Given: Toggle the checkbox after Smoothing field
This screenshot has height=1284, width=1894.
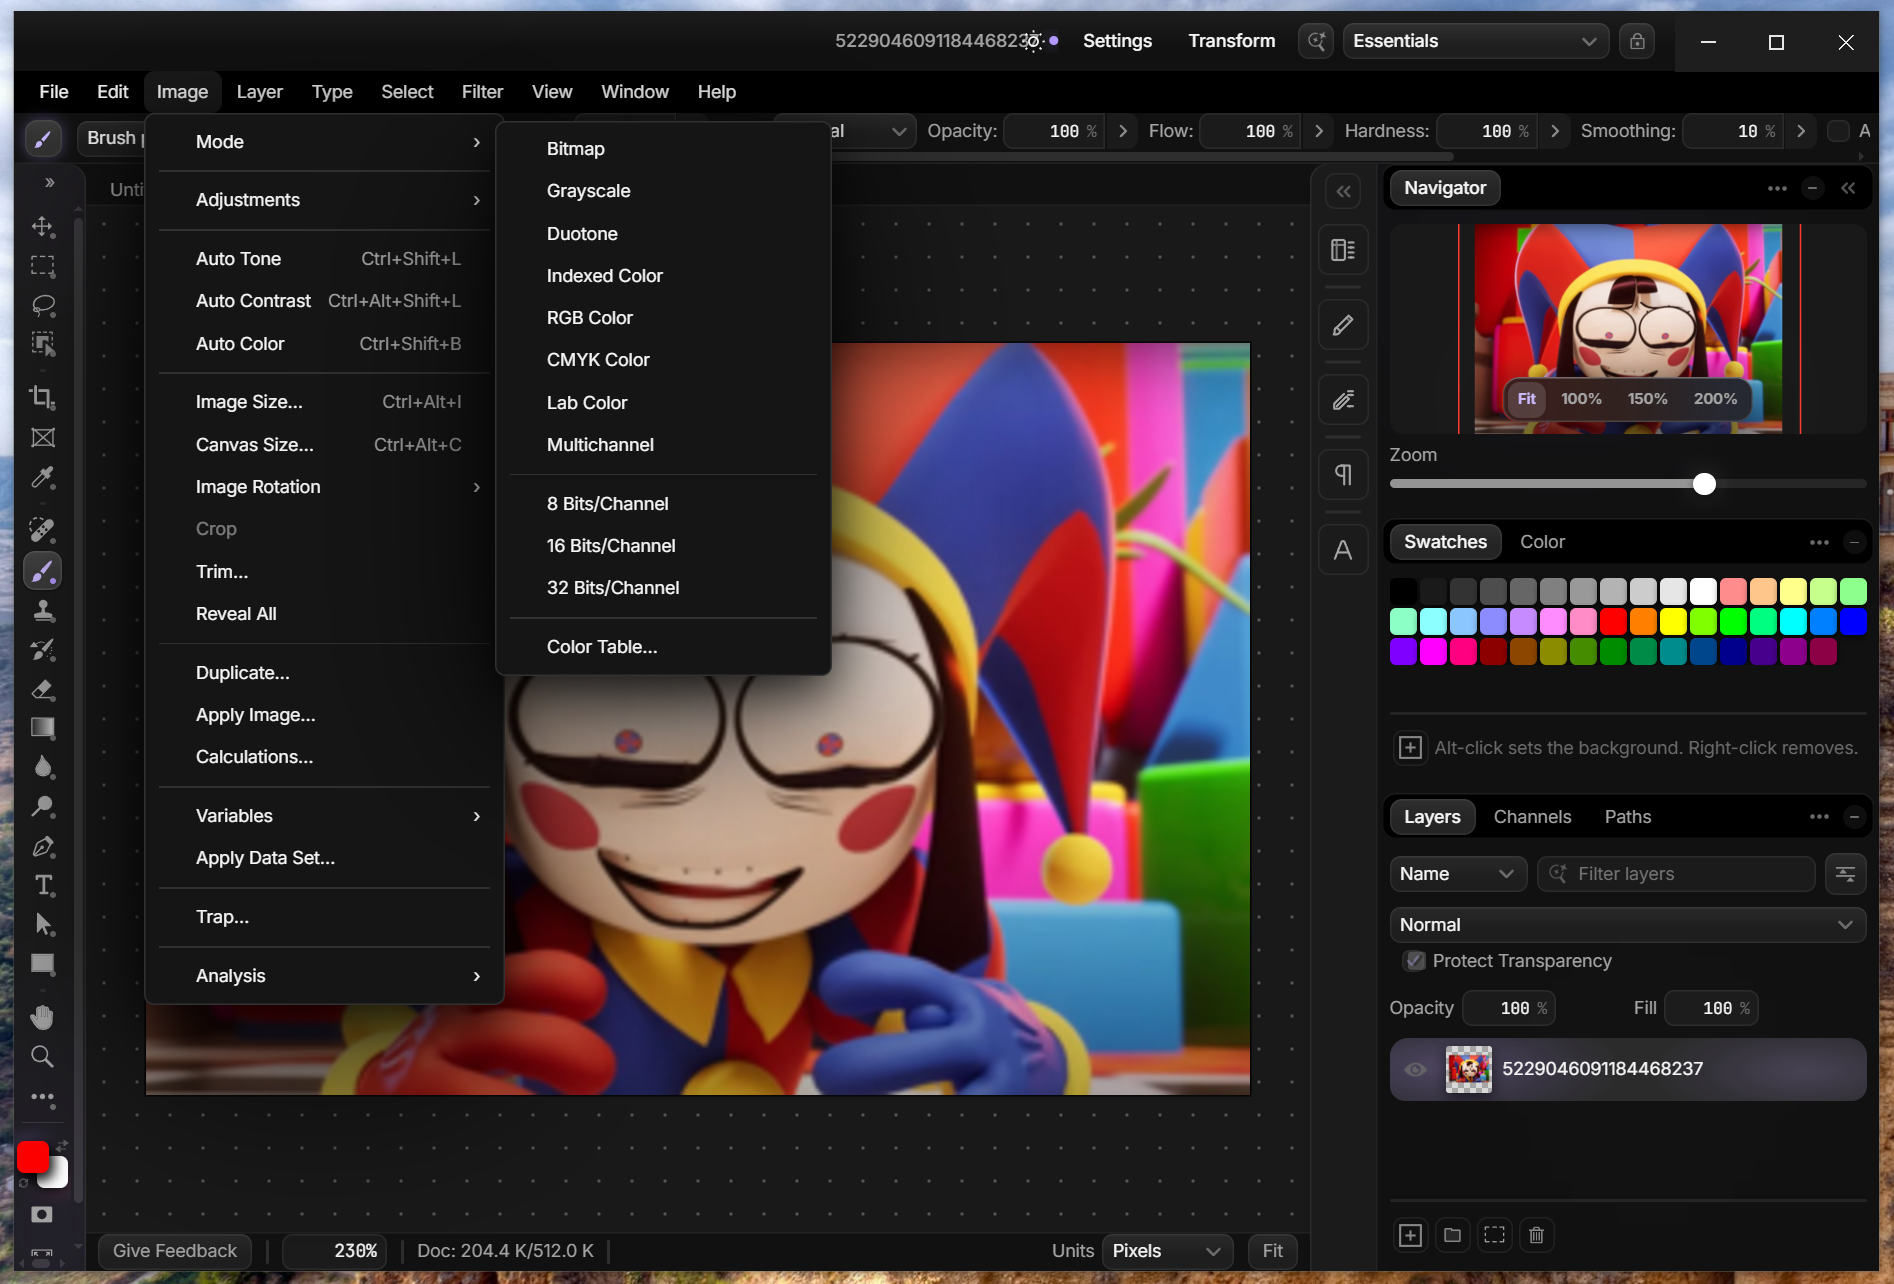Looking at the screenshot, I should (1838, 131).
